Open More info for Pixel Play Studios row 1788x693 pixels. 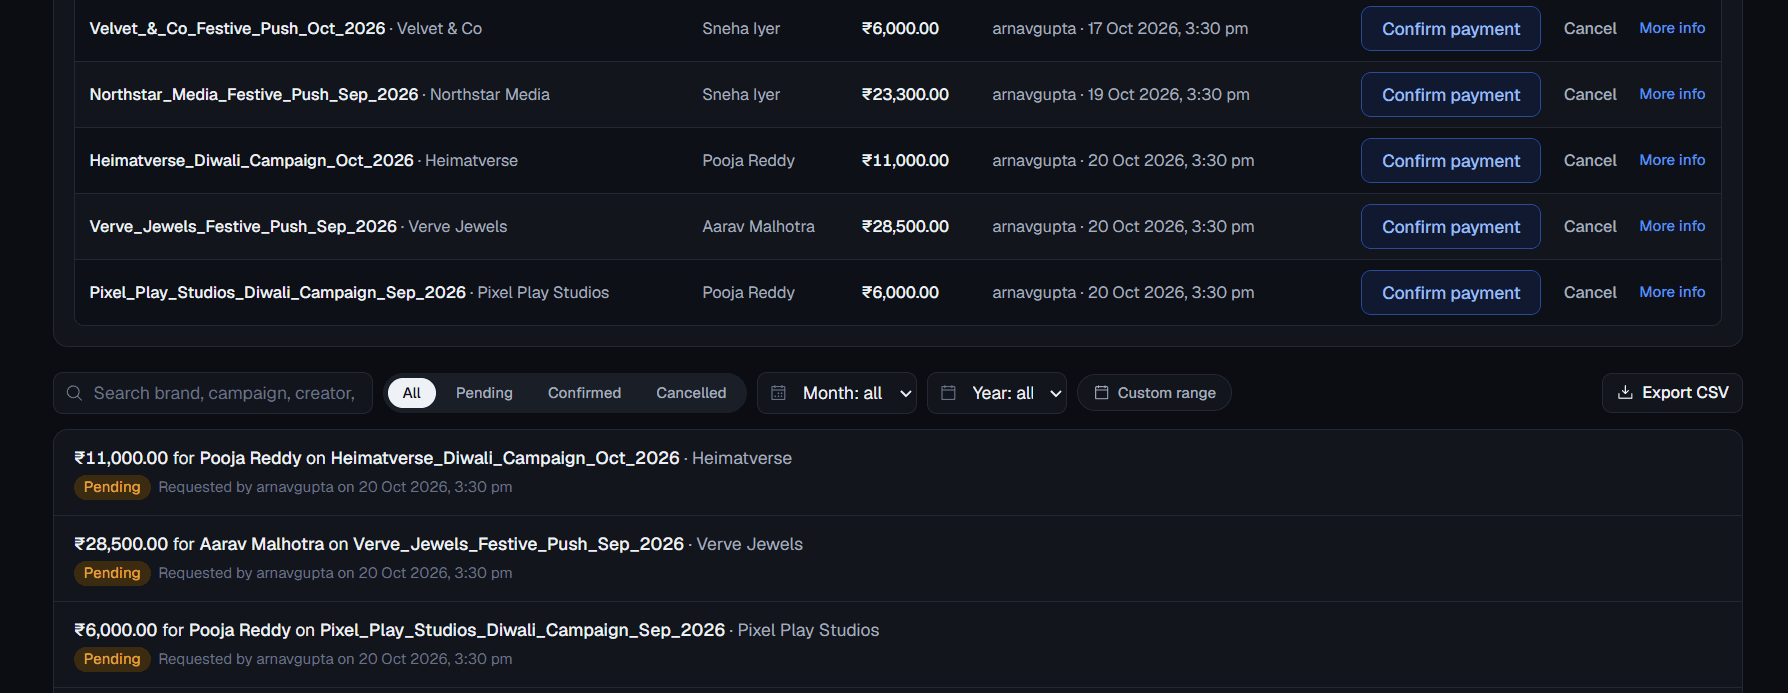1672,292
